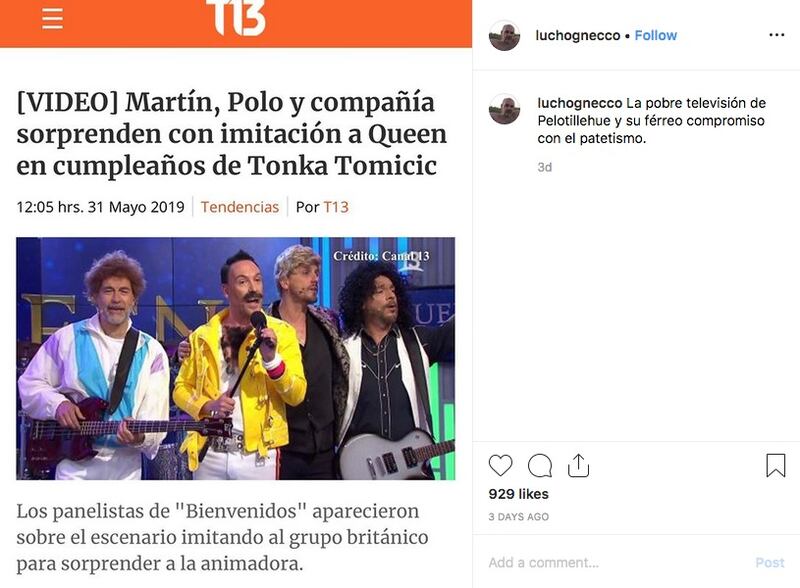Click the Queen imitation article photo
800x588 pixels.
pos(236,358)
